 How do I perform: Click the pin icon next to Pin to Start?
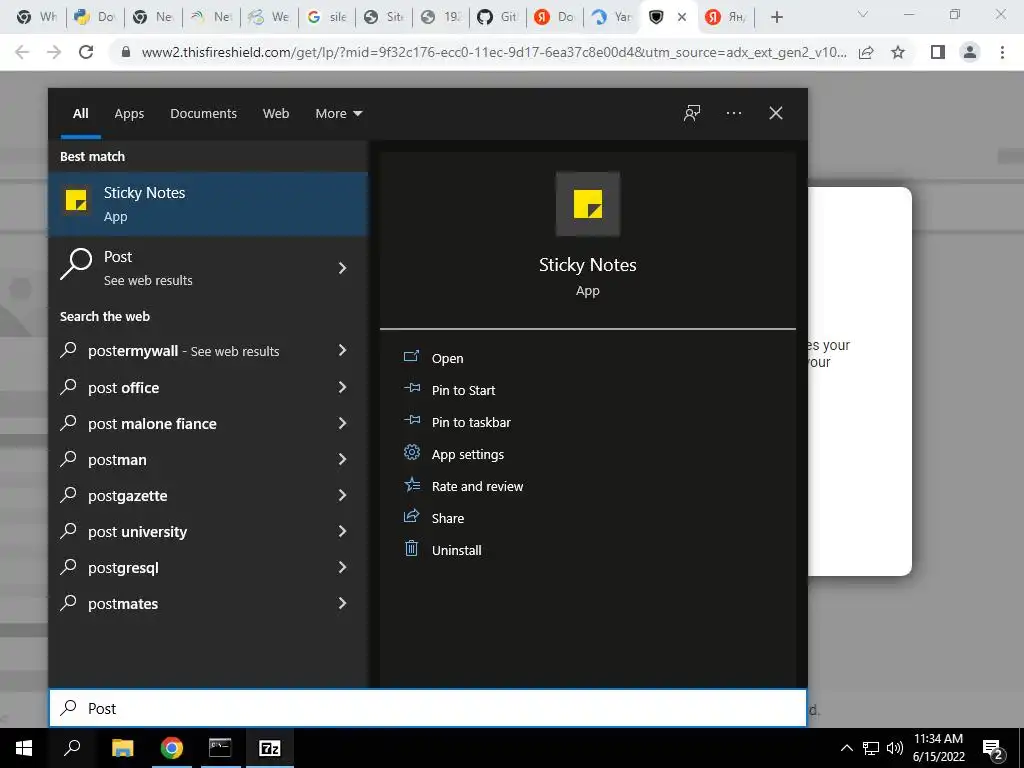click(411, 388)
